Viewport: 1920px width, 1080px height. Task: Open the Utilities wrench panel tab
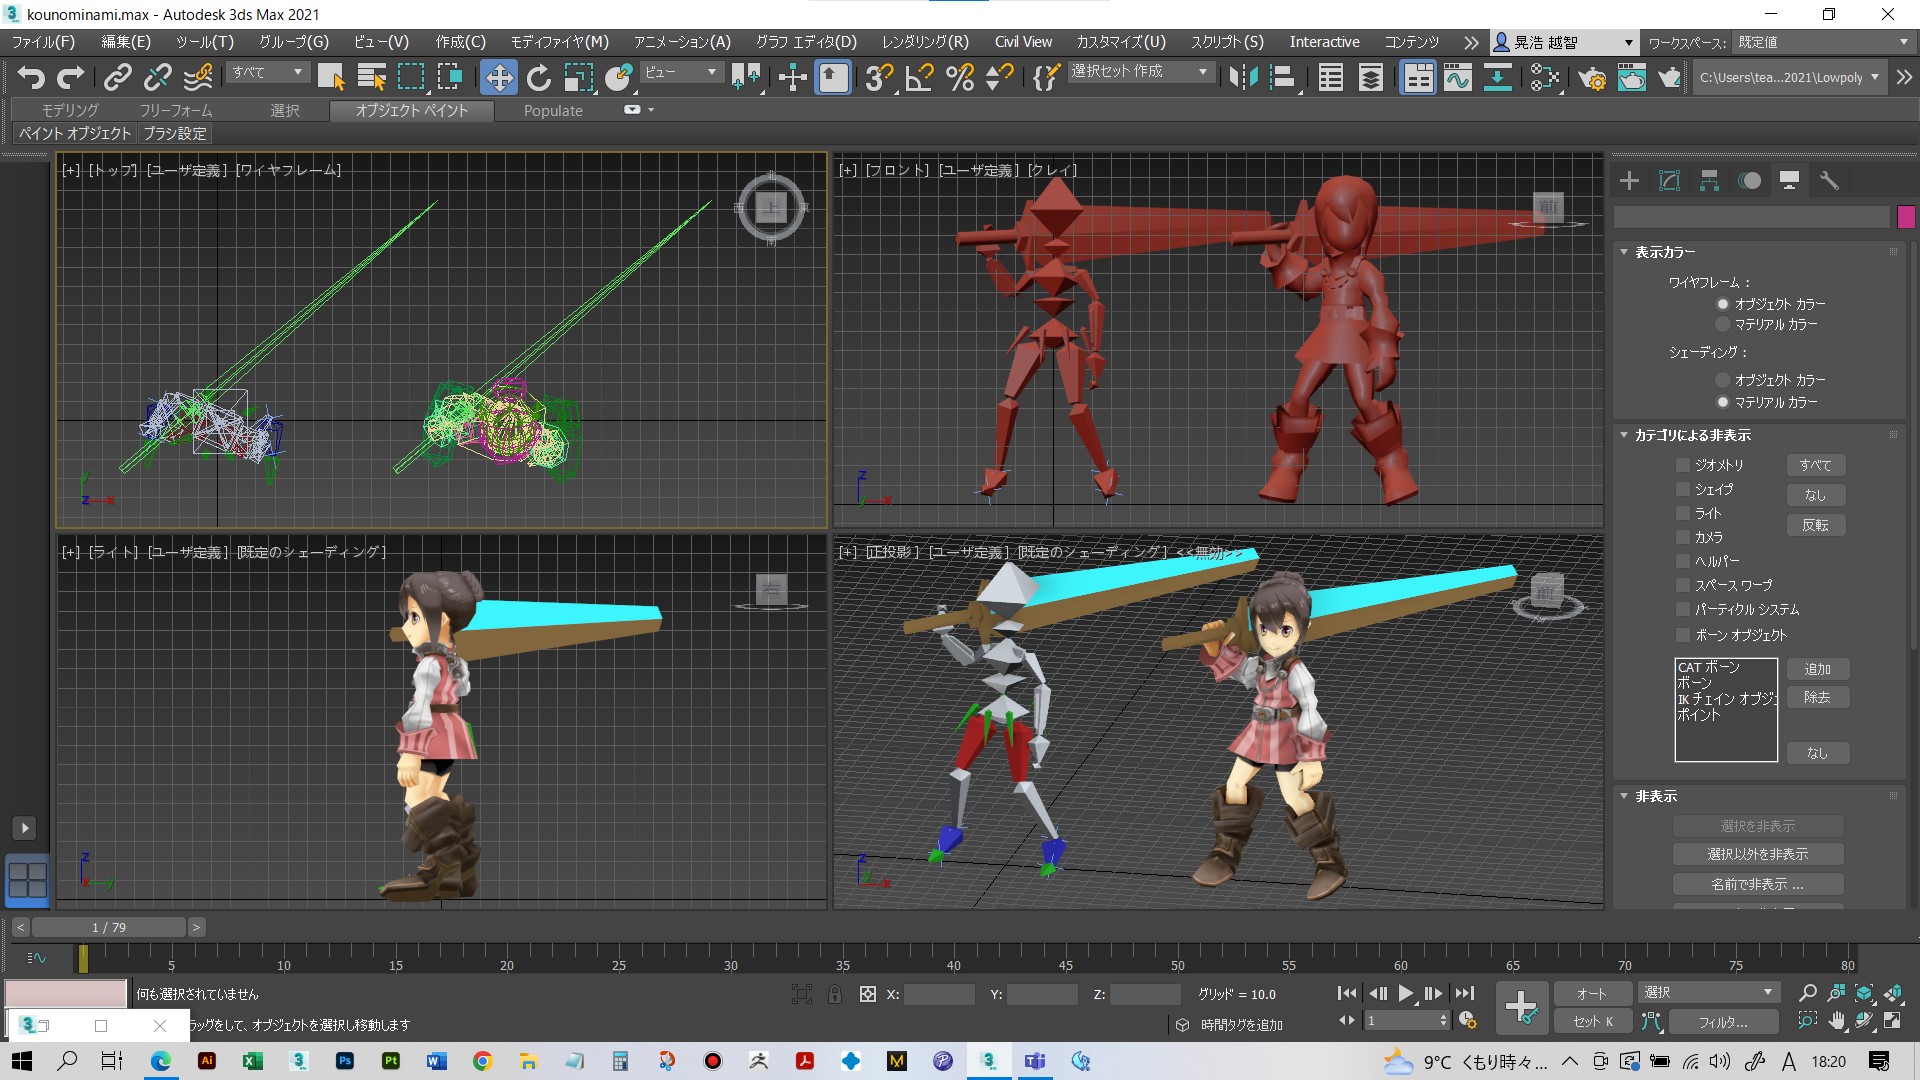pos(1829,180)
